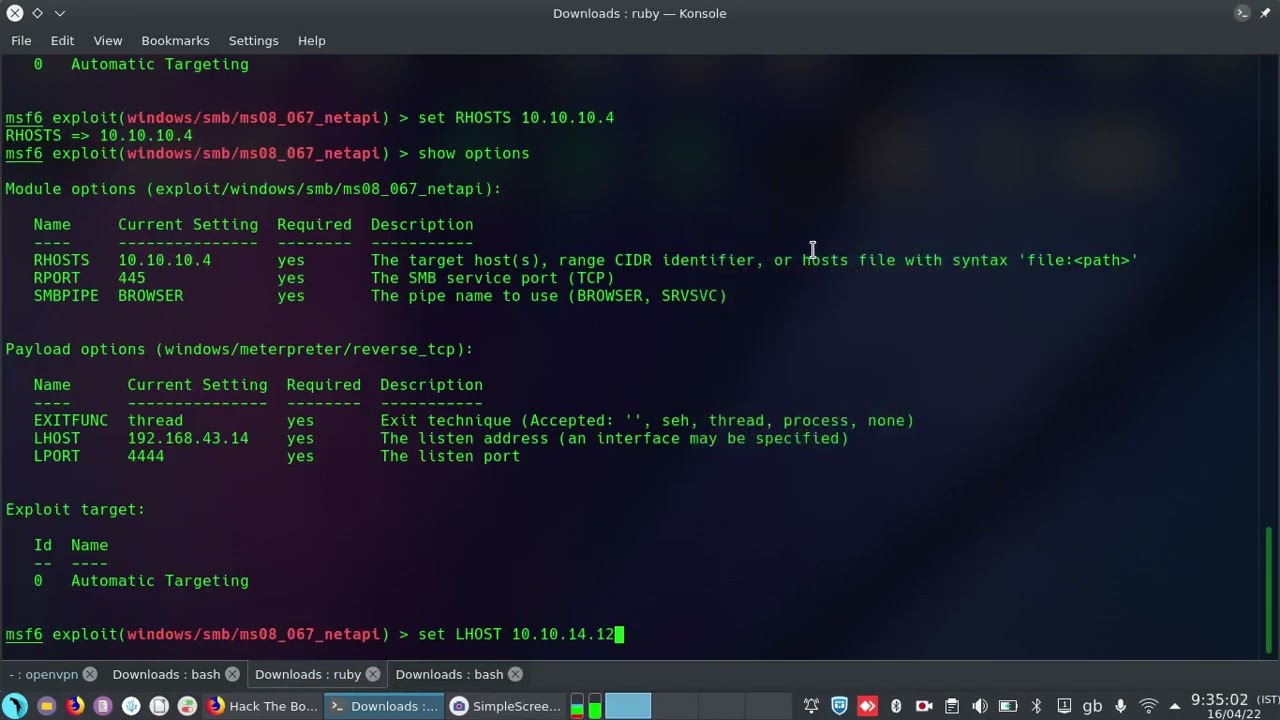Click the Konsole terminal scrollbar handle
Viewport: 1280px width, 720px height.
coord(1268,590)
